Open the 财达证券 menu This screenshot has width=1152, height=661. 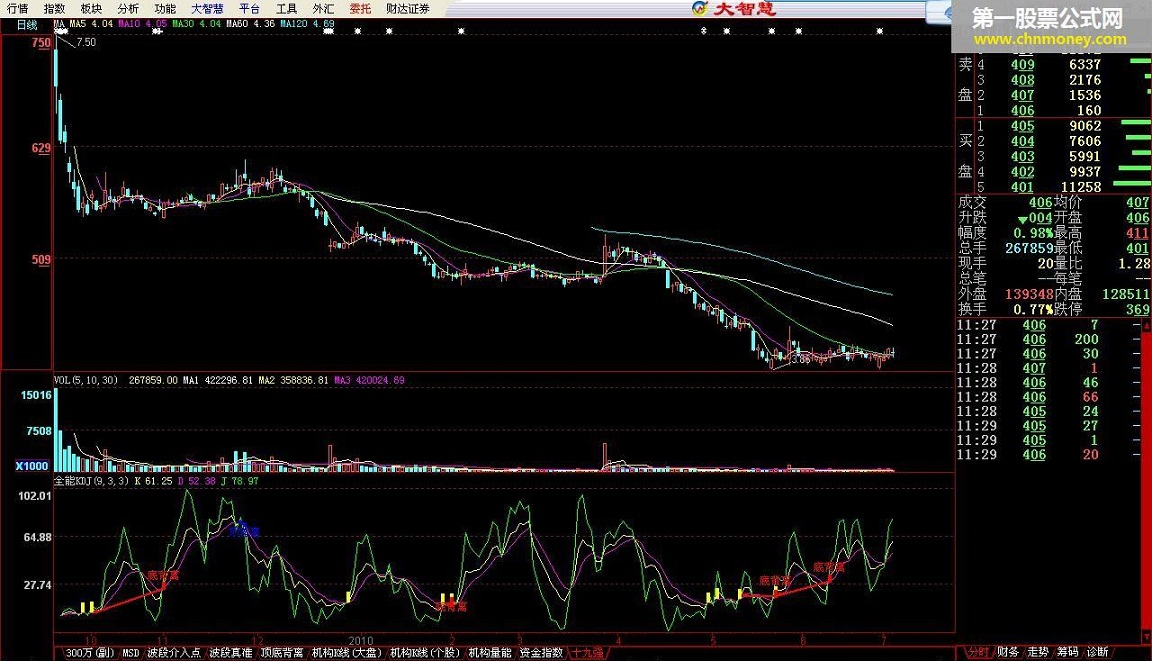pyautogui.click(x=408, y=9)
